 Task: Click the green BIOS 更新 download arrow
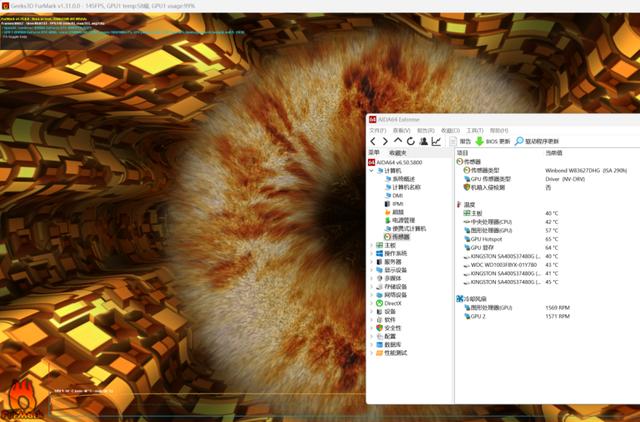[x=480, y=141]
